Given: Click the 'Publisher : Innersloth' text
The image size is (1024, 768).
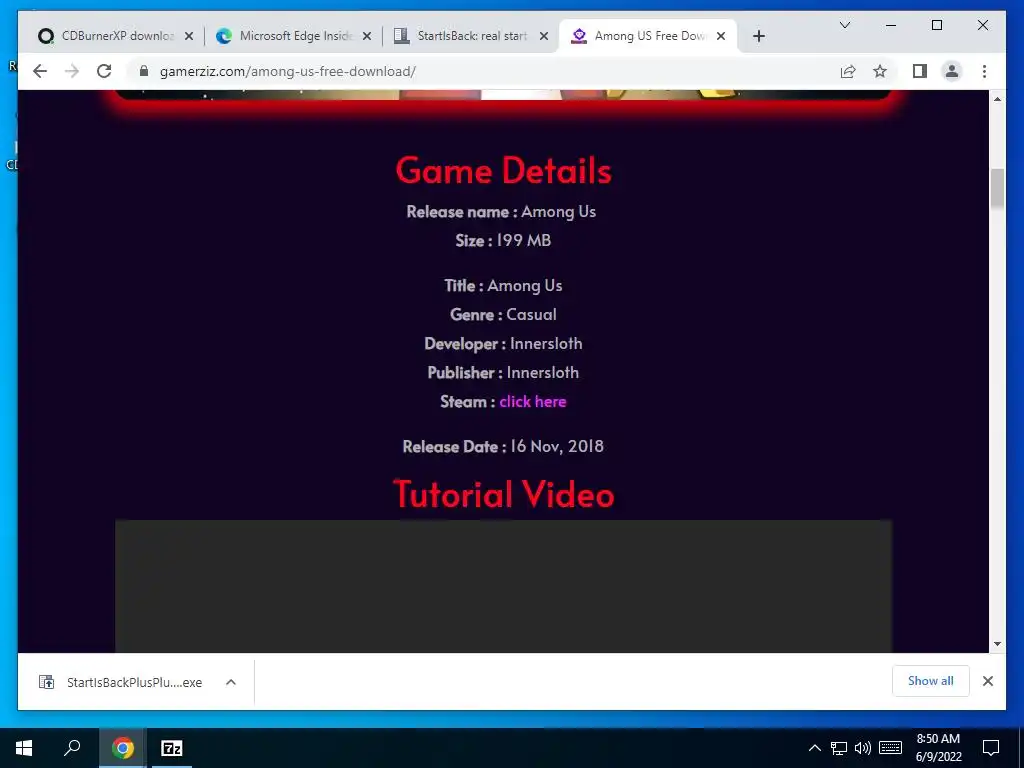Looking at the screenshot, I should click(504, 373).
